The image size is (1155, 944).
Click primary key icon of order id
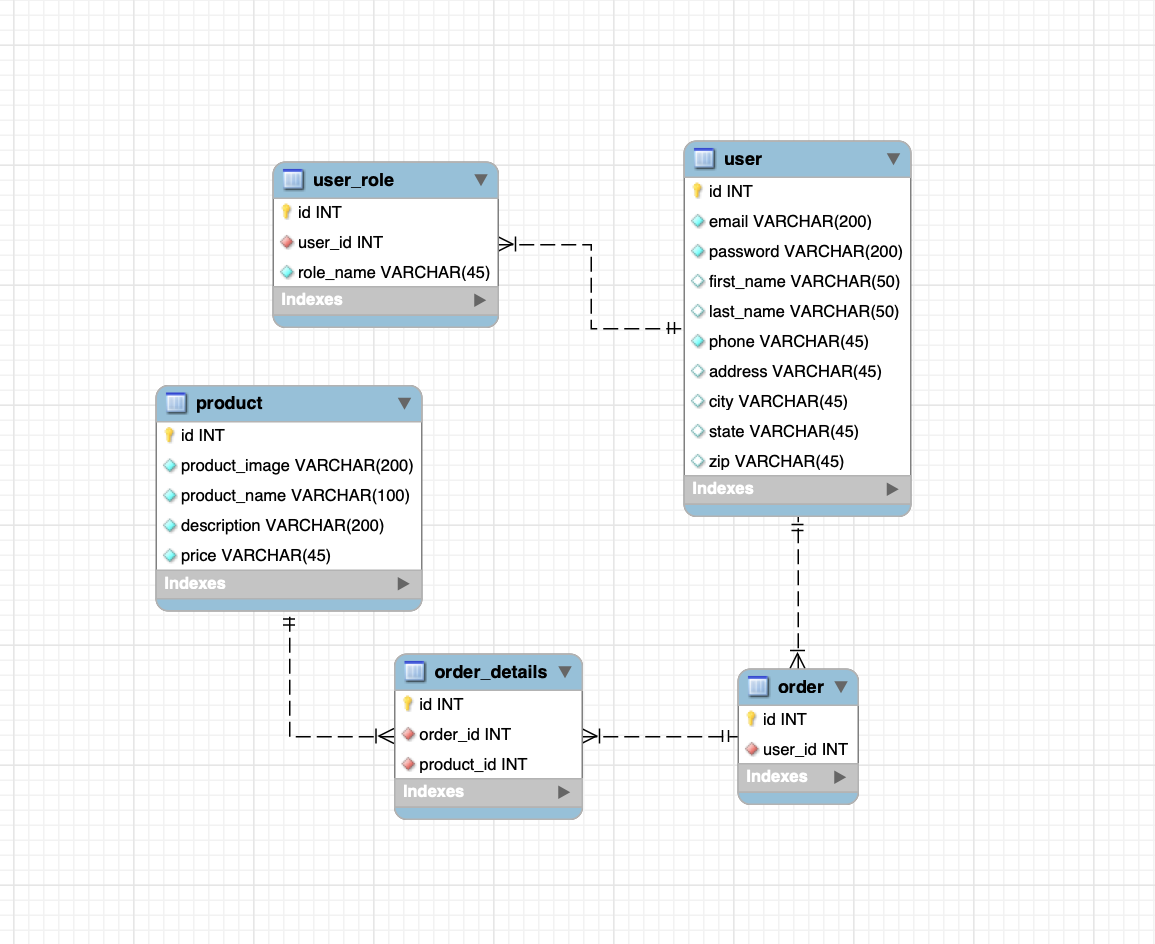coord(751,719)
